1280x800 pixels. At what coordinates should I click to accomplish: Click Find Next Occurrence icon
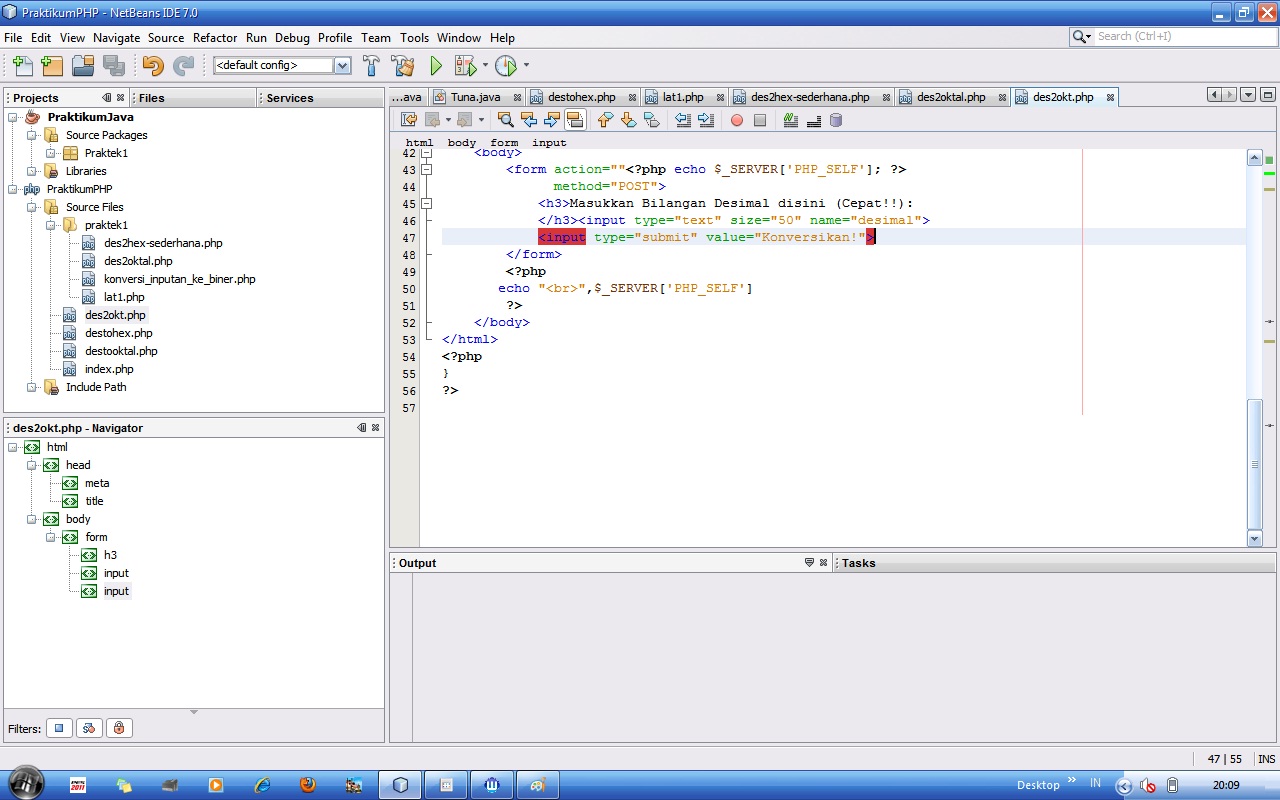[551, 120]
